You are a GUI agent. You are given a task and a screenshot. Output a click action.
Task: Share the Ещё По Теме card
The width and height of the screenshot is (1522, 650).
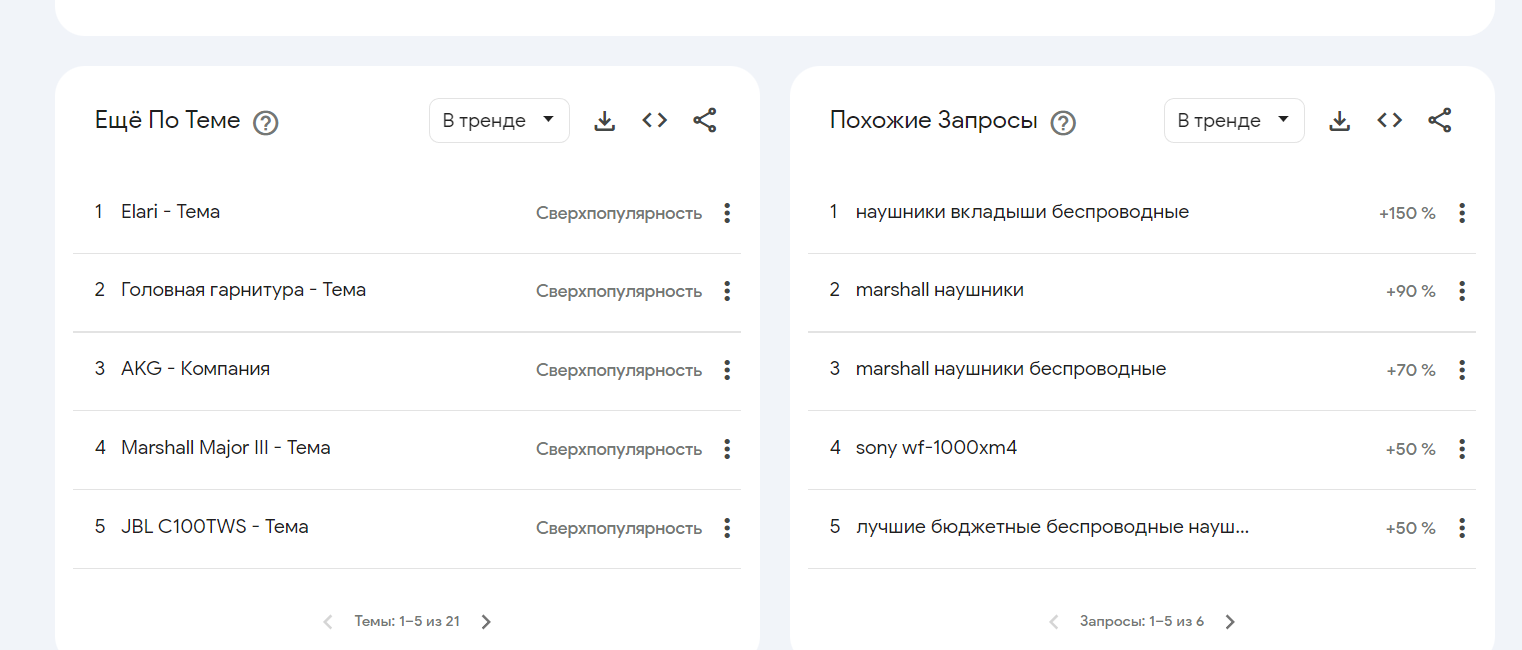pyautogui.click(x=705, y=121)
